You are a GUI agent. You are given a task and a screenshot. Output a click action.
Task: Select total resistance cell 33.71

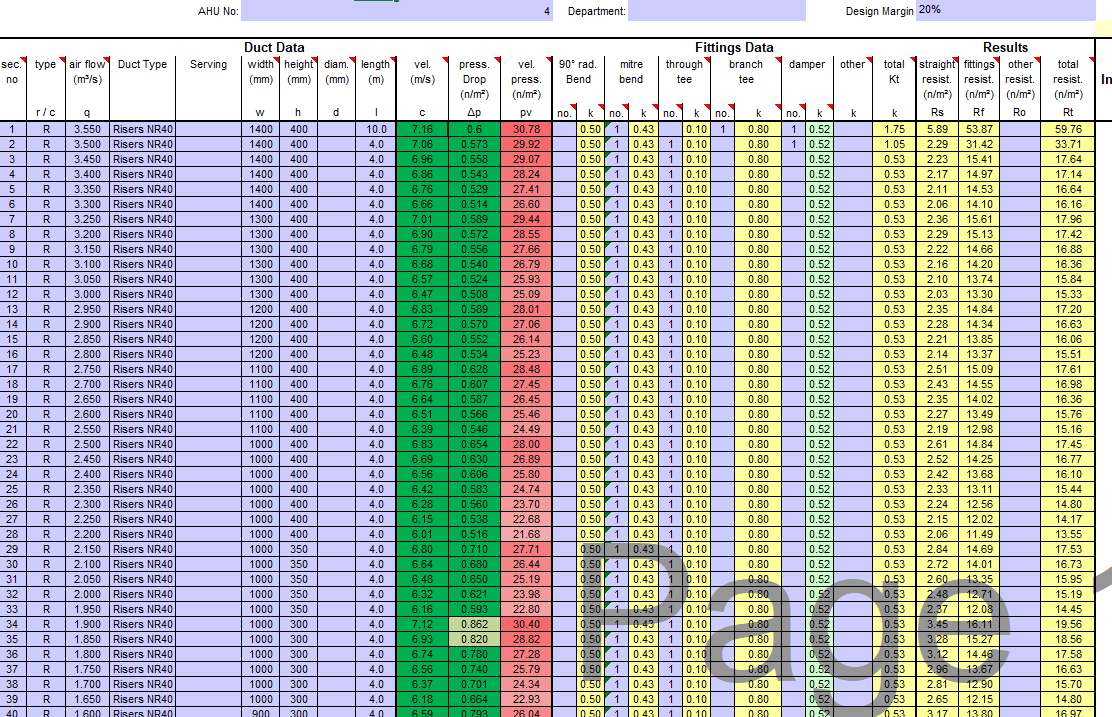[x=1068, y=144]
